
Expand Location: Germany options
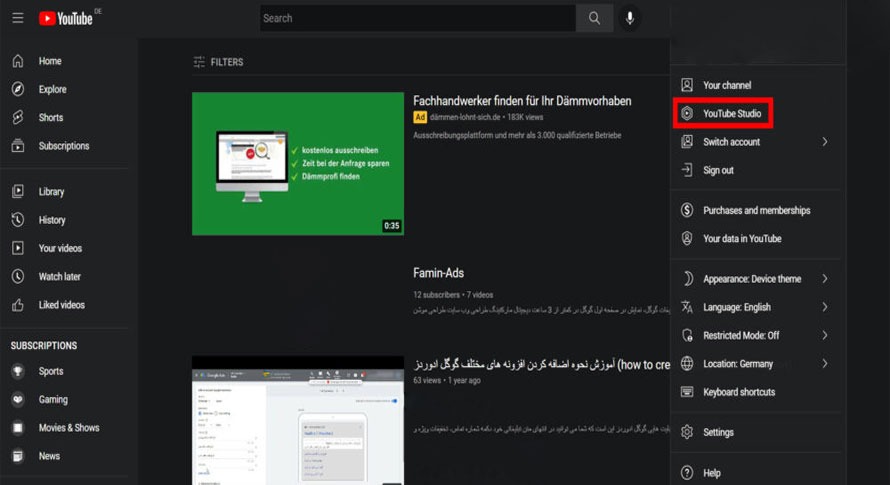tap(755, 364)
